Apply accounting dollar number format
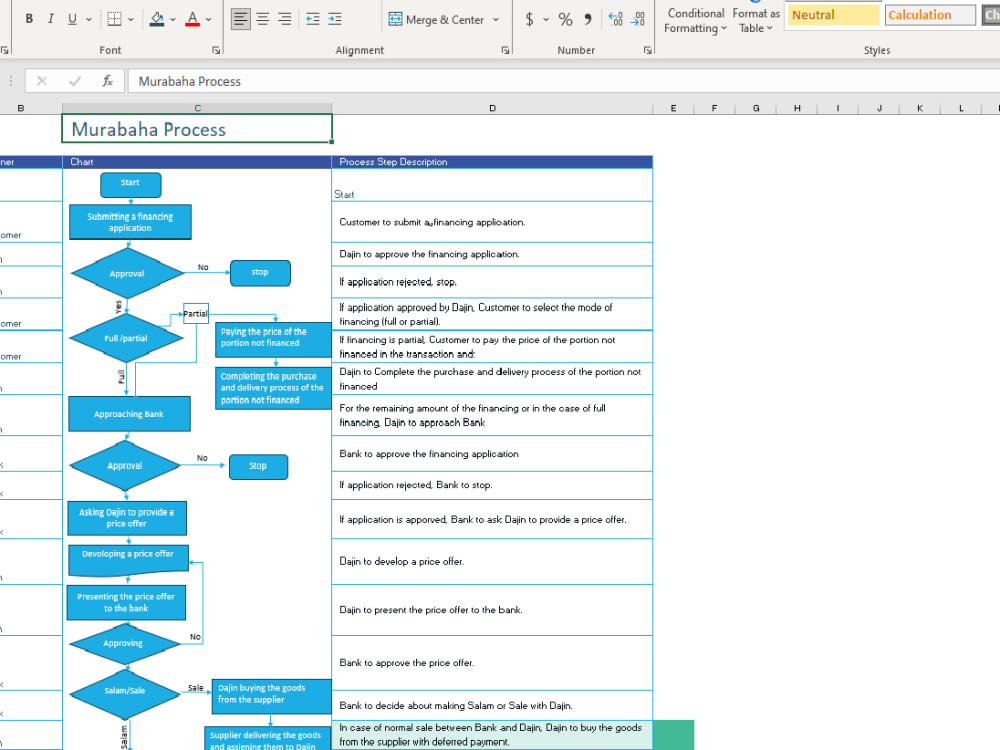The height and width of the screenshot is (750, 1000). point(529,19)
